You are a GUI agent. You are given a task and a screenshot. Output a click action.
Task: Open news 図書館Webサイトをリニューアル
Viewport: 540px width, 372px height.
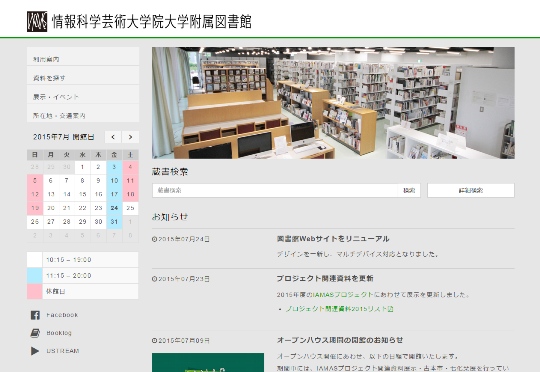(x=333, y=239)
